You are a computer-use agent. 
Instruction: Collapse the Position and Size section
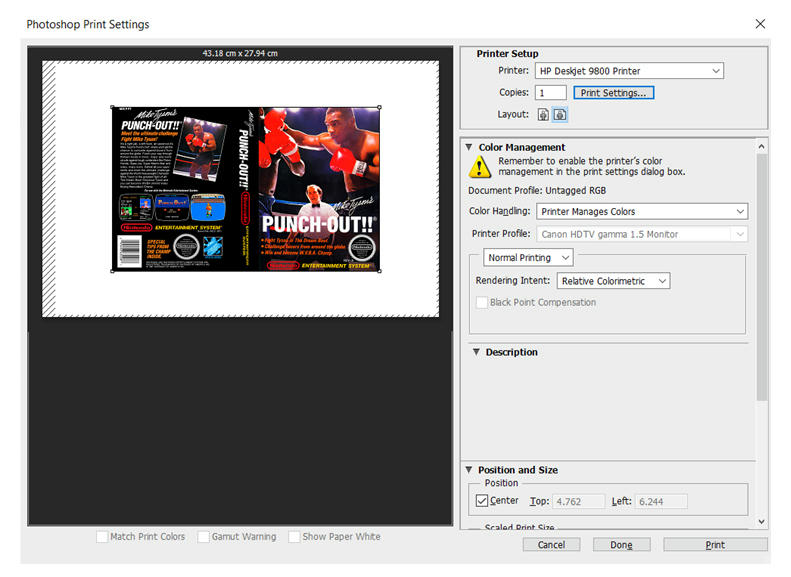(468, 470)
